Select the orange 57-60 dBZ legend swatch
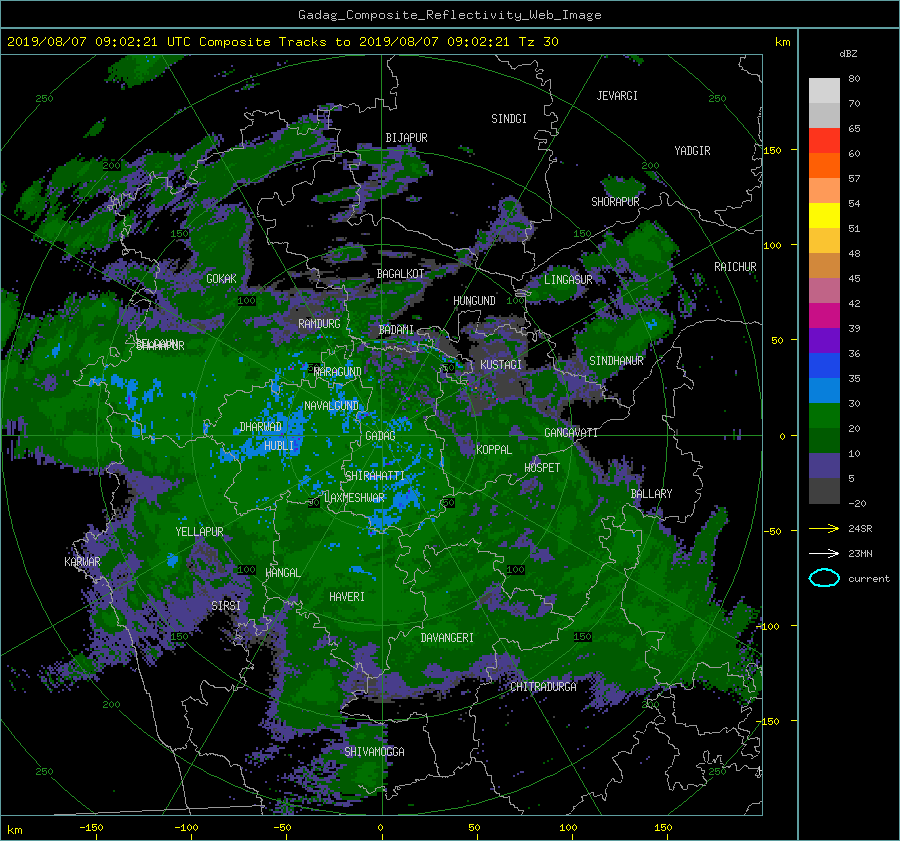Screen dimensions: 900x841 pyautogui.click(x=824, y=165)
